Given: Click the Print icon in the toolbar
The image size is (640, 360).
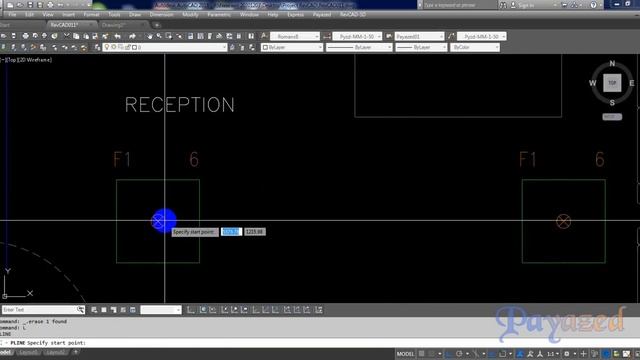Looking at the screenshot, I should (x=25, y=36).
